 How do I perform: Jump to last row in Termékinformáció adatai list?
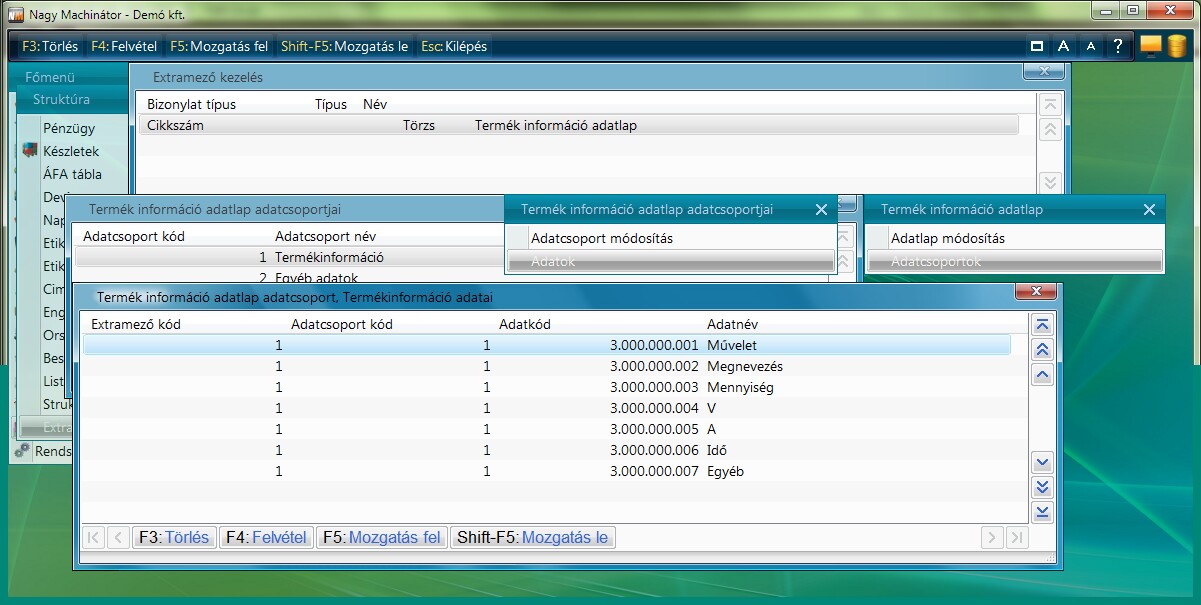pos(1043,512)
